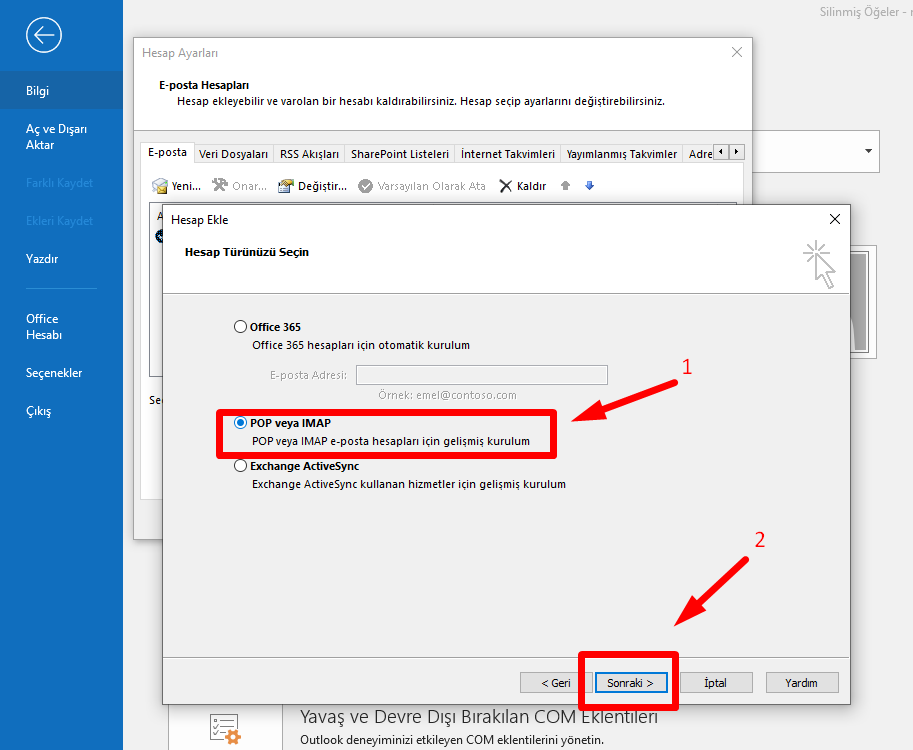Click the E-posta Adresi text field
The image size is (913, 750).
pos(481,375)
